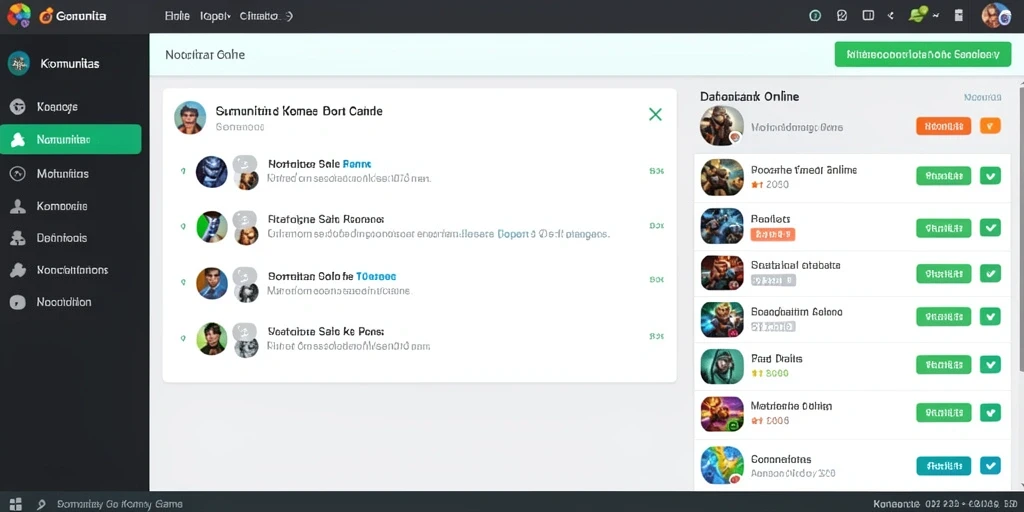Screen dimensions: 1024x512
Task: Close the Semonitind Komee Bort Cande panel
Action: coord(655,115)
